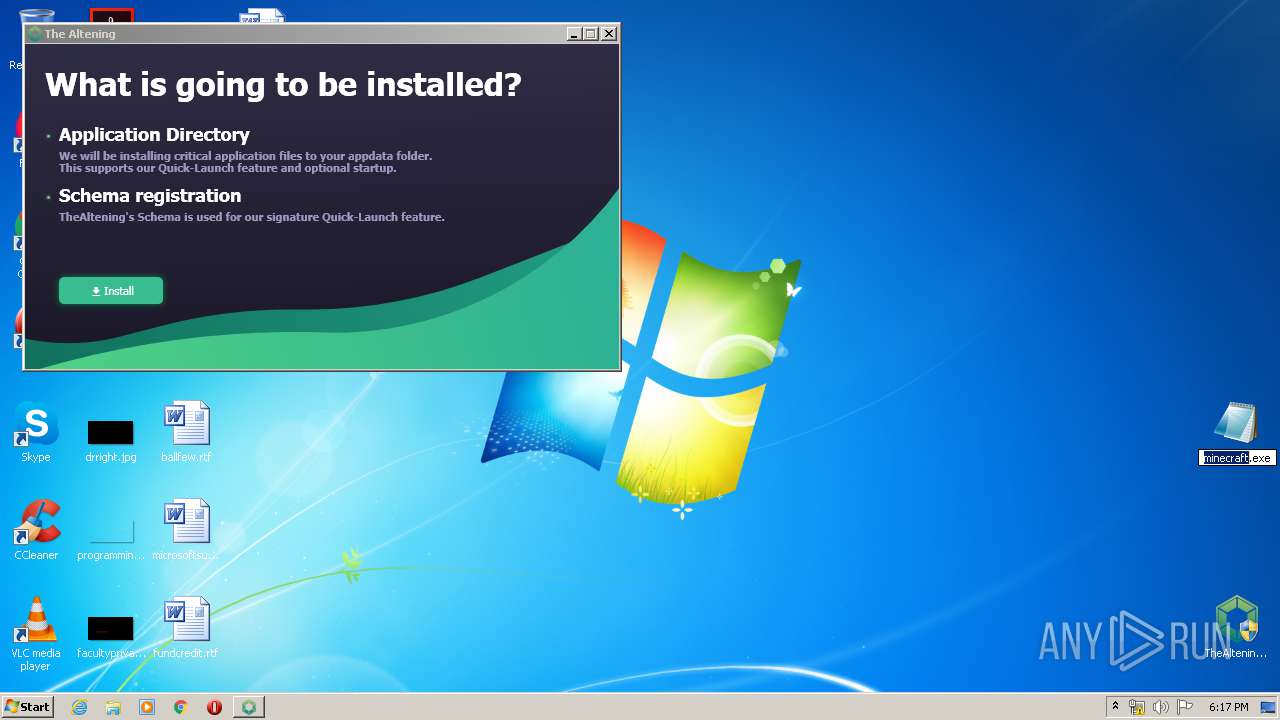The height and width of the screenshot is (720, 1280).
Task: Launch Internet Explorer from the taskbar
Action: pos(80,707)
